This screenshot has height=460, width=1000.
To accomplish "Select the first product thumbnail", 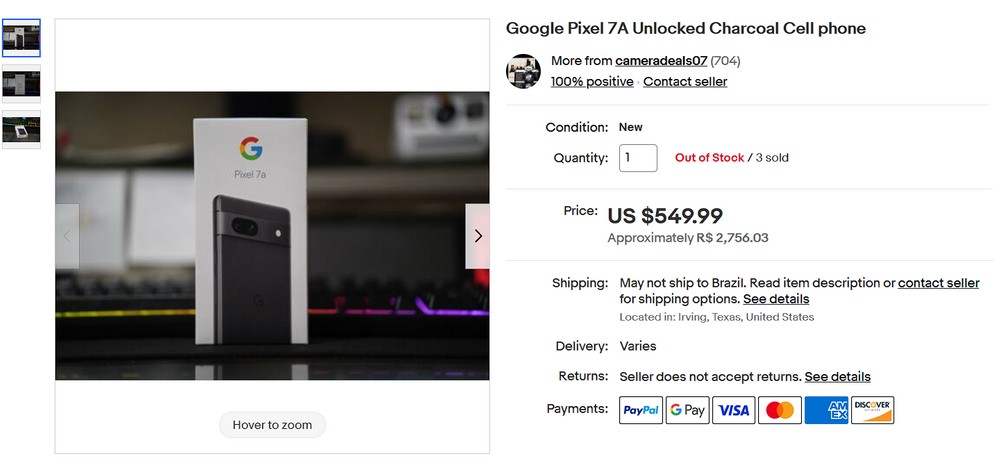I will [21, 37].
